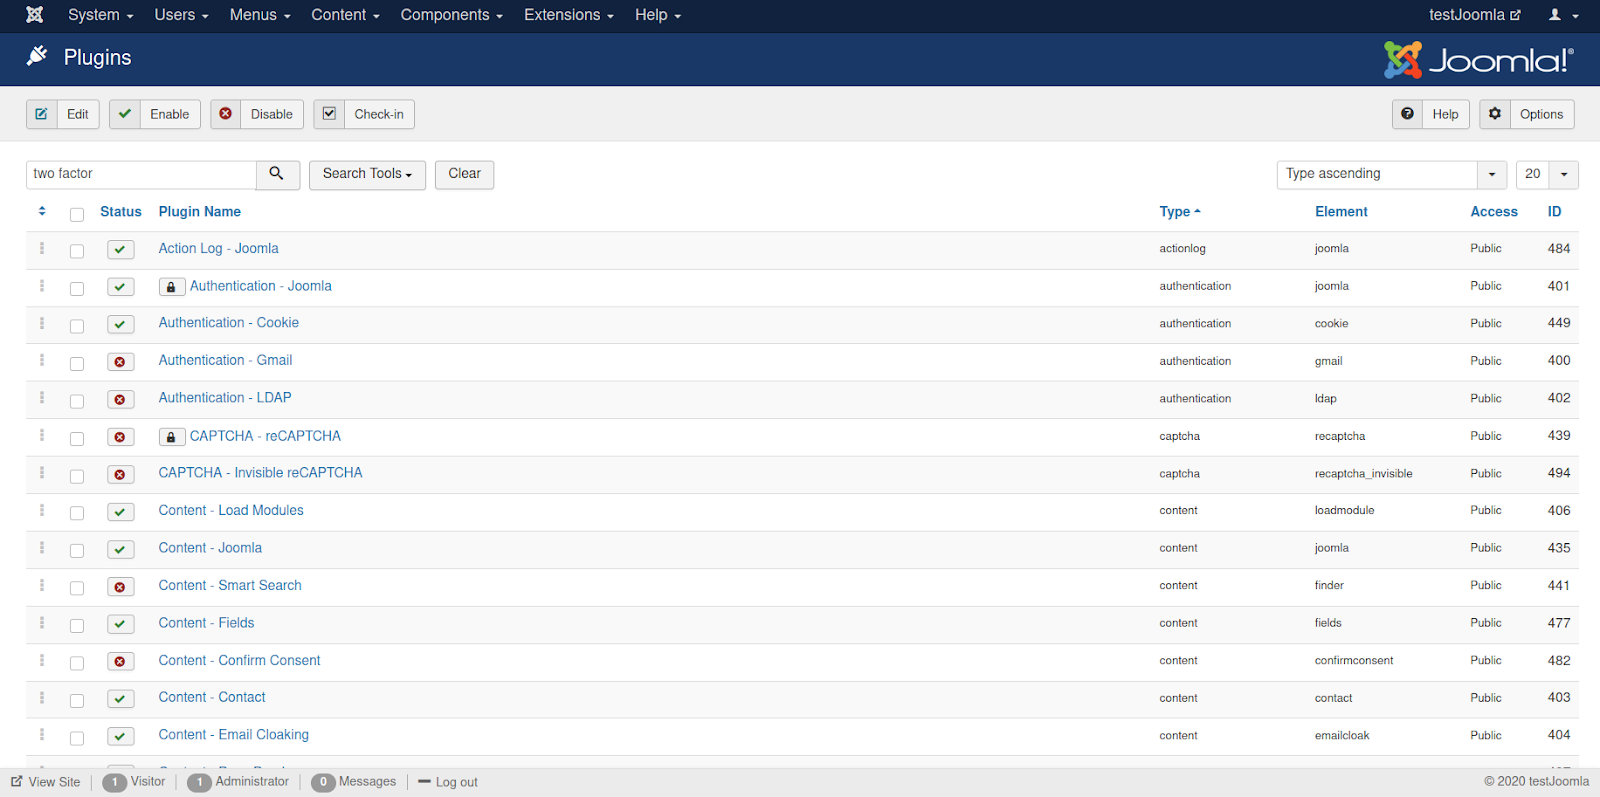Viewport: 1600px width, 797px height.
Task: Click the Help toolbar button
Action: coord(1431,114)
